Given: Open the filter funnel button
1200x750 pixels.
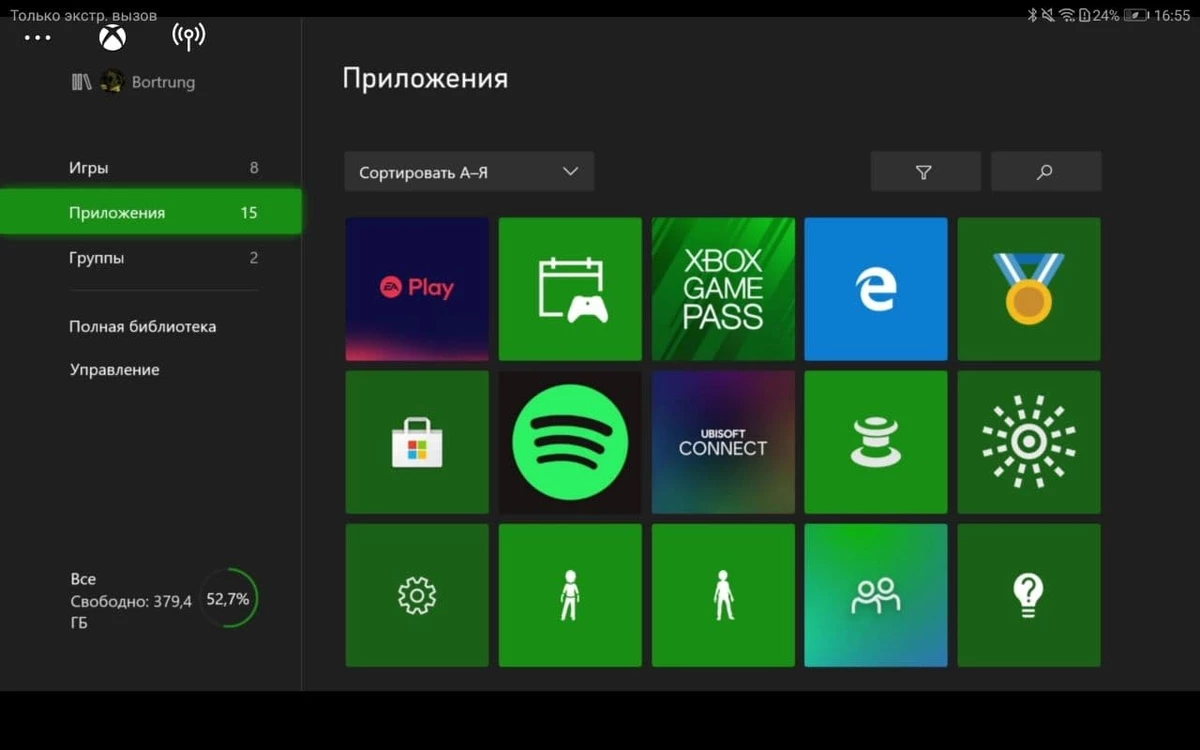Looking at the screenshot, I should coord(925,172).
